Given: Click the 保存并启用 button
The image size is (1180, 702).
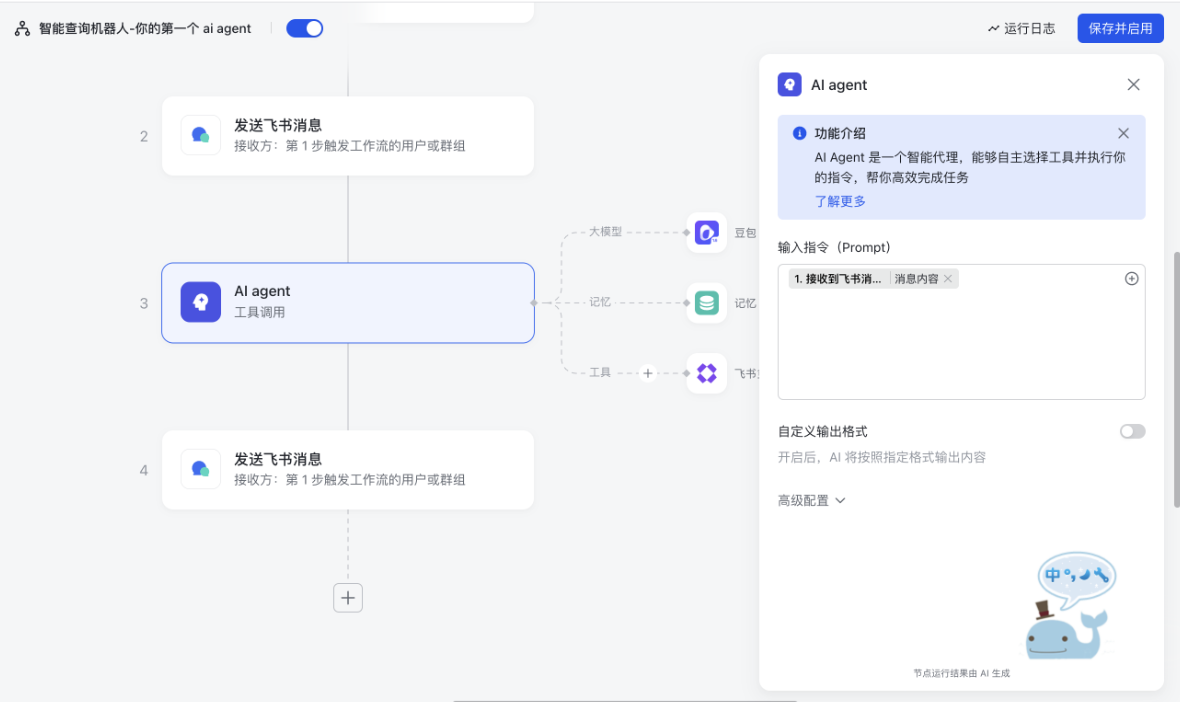Looking at the screenshot, I should (1120, 28).
